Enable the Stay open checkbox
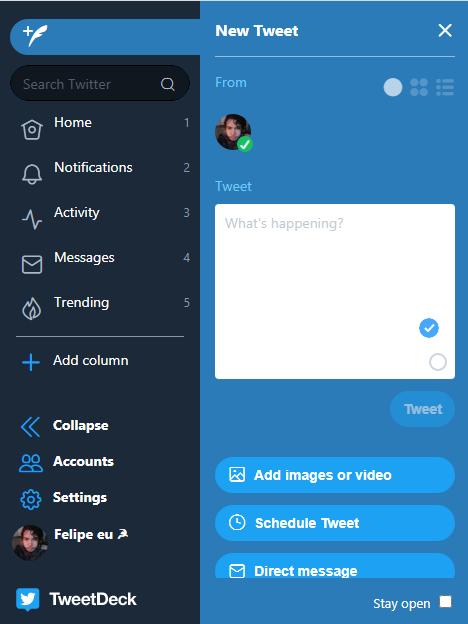 (x=445, y=602)
